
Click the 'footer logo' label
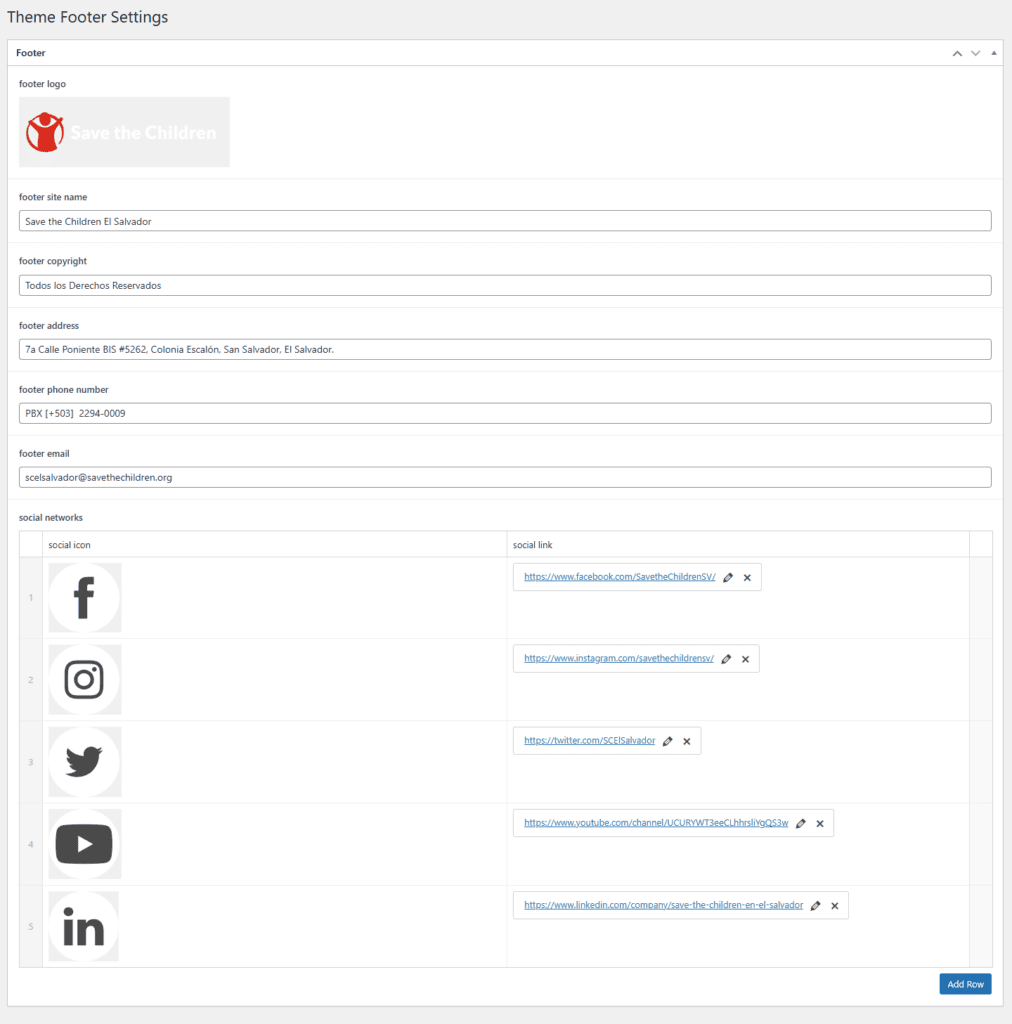[42, 84]
